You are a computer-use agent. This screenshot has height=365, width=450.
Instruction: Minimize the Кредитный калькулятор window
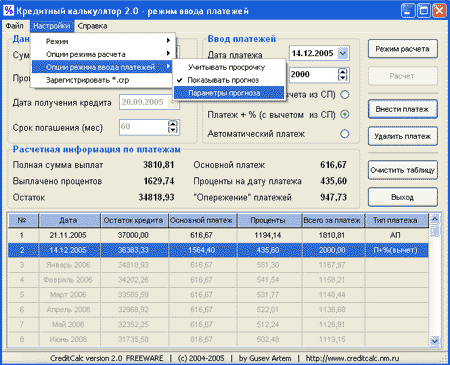click(408, 11)
